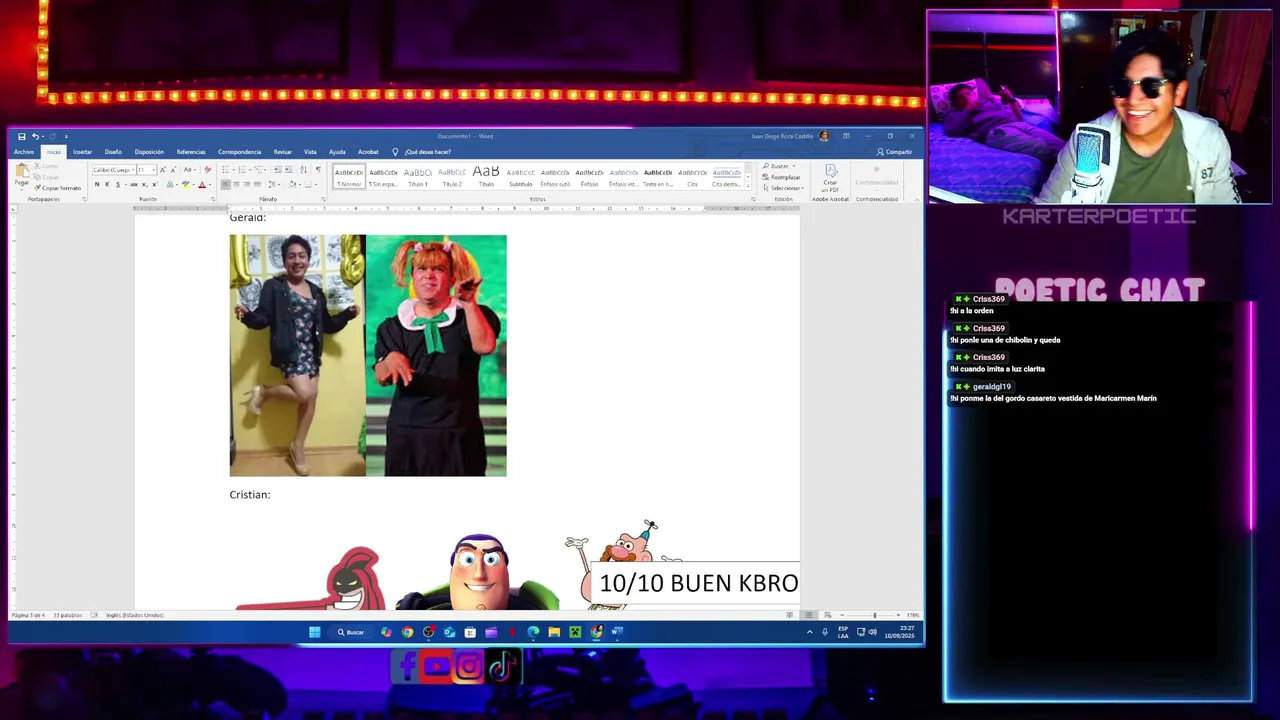The width and height of the screenshot is (1280, 720).
Task: Copy selection using Copiar
Action: 45,177
